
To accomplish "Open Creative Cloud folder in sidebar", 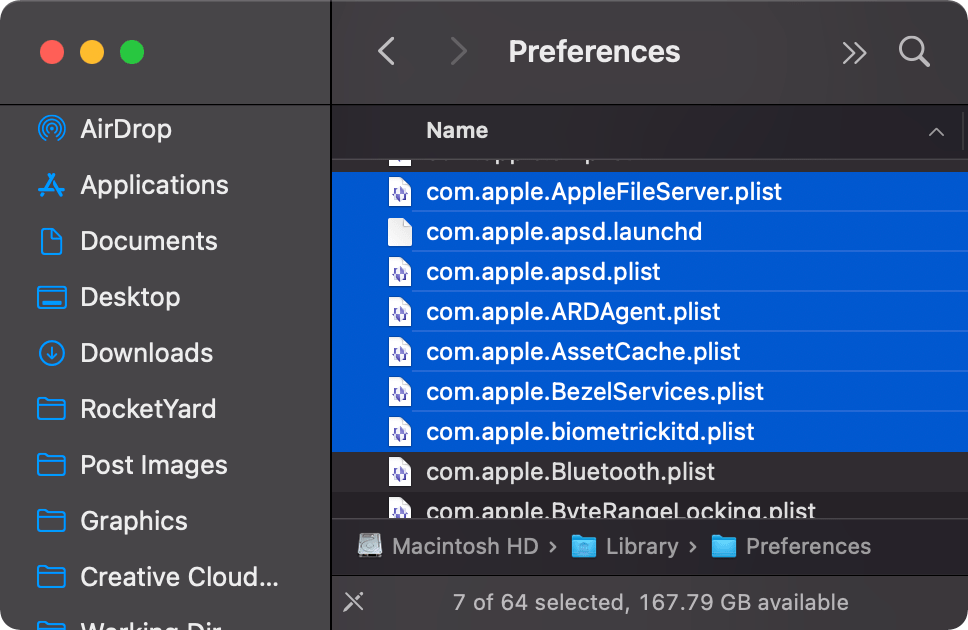I will point(178,577).
